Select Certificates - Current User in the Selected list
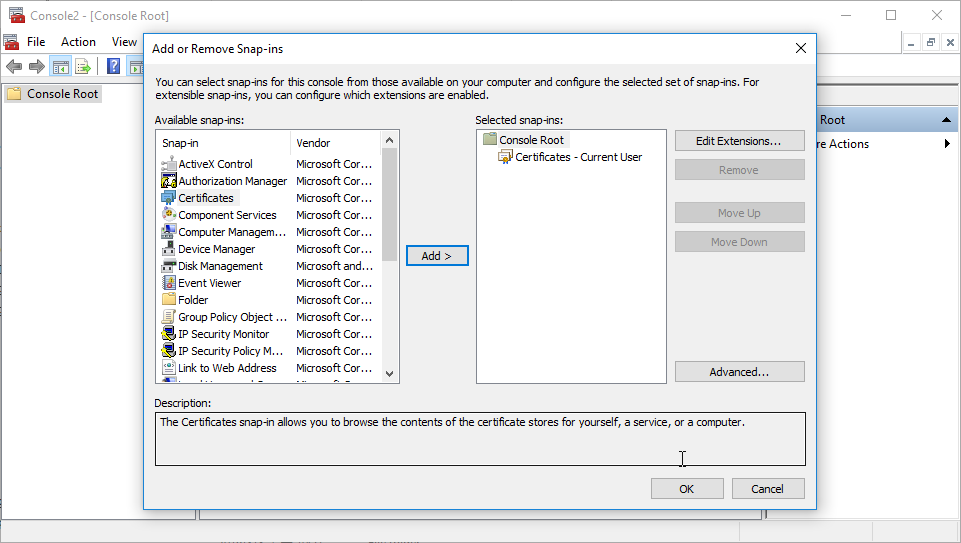The height and width of the screenshot is (543, 961). click(579, 157)
